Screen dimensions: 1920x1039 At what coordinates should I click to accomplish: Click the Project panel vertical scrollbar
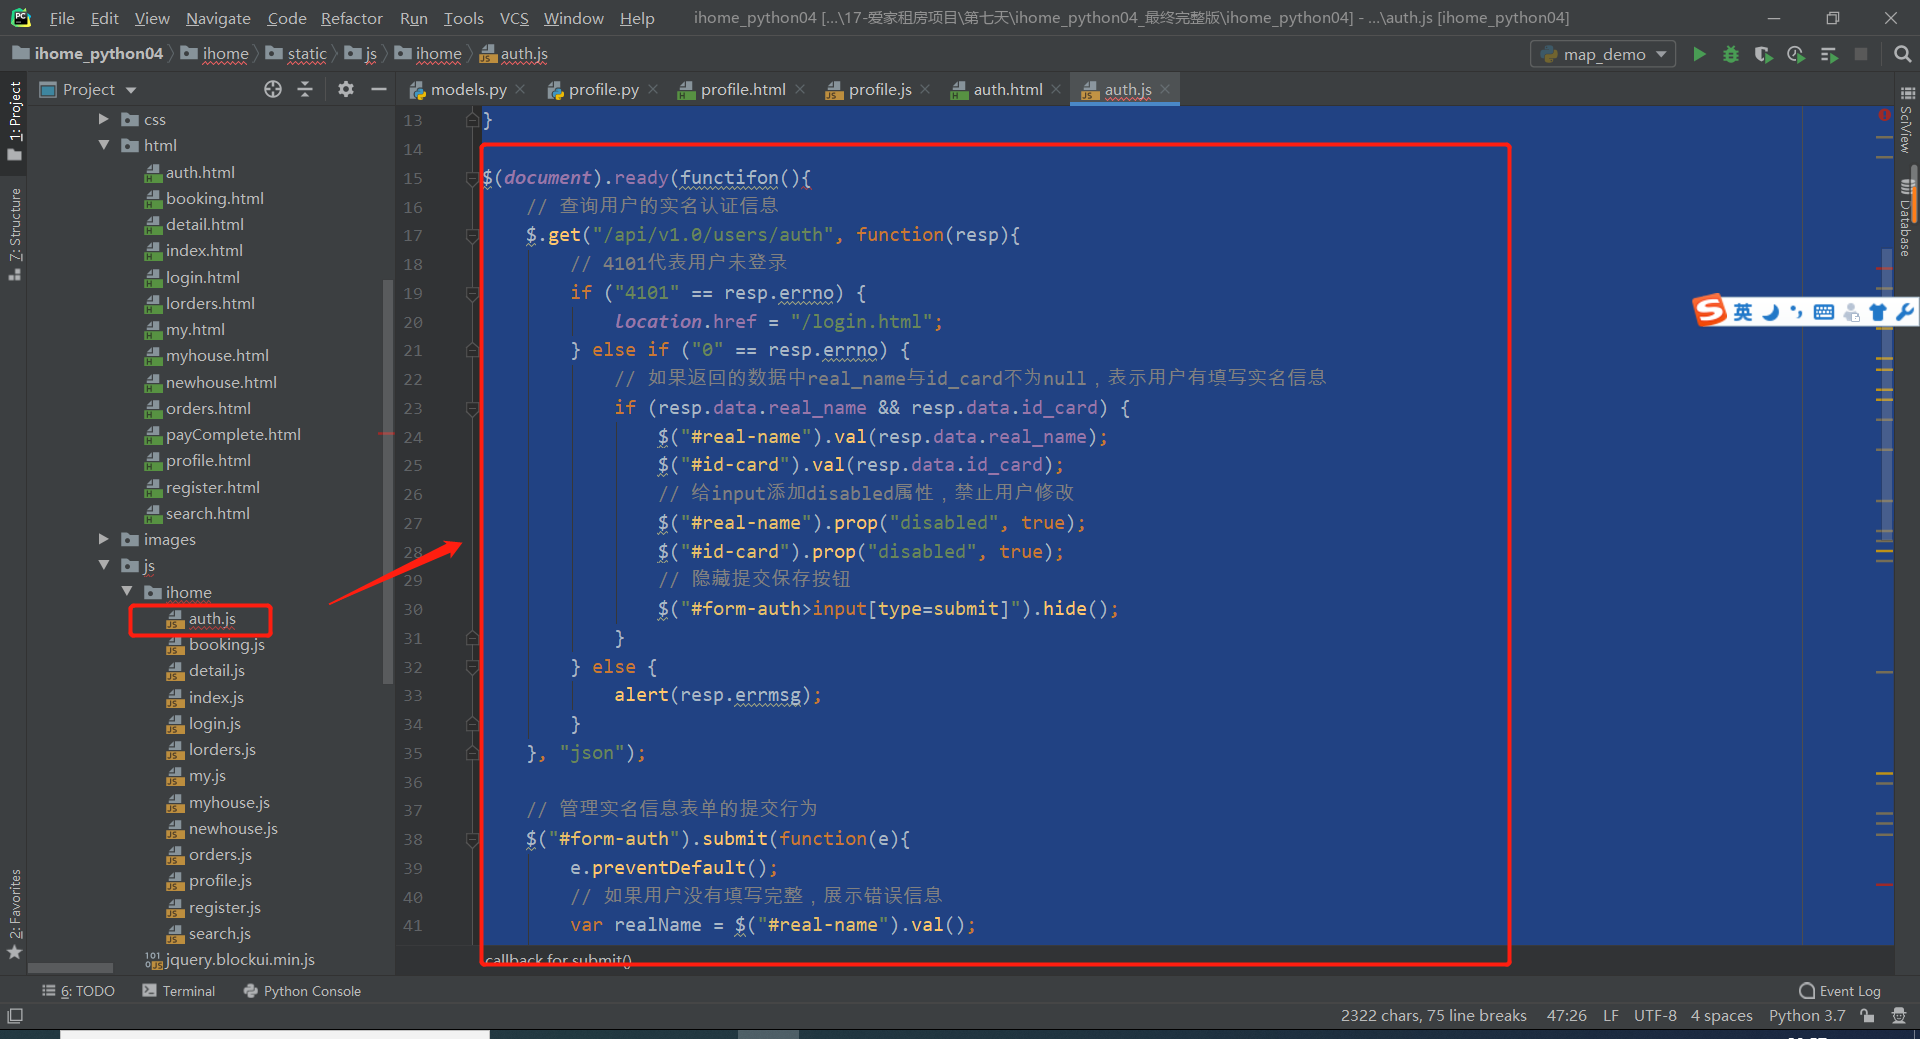387,483
